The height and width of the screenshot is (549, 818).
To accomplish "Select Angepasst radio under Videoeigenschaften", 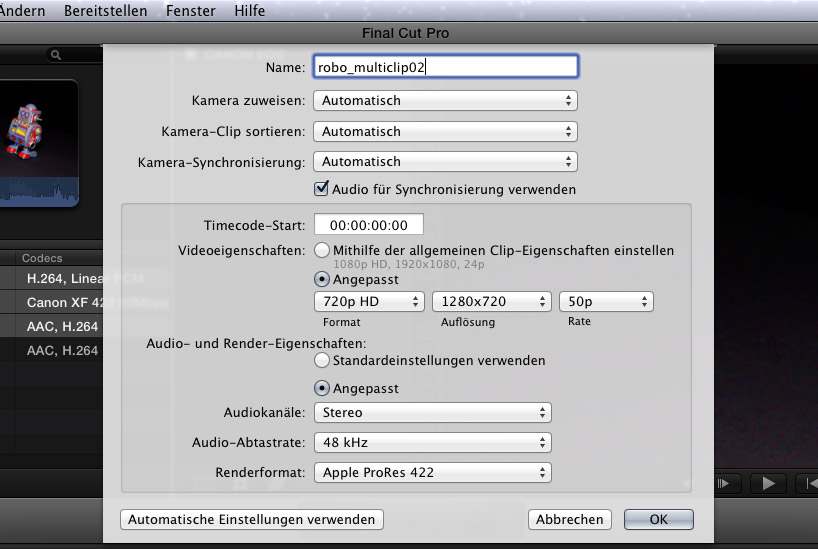I will point(322,280).
